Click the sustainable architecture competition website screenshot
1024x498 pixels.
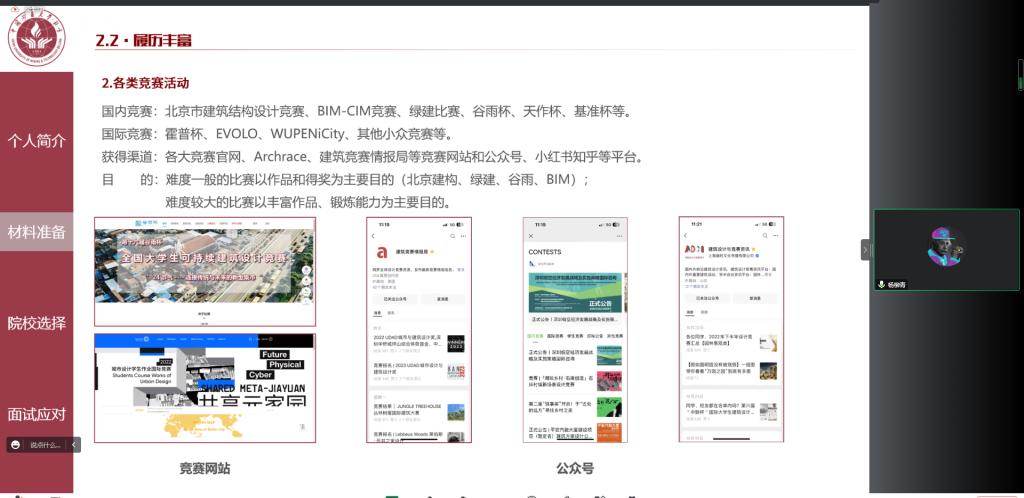(x=205, y=271)
